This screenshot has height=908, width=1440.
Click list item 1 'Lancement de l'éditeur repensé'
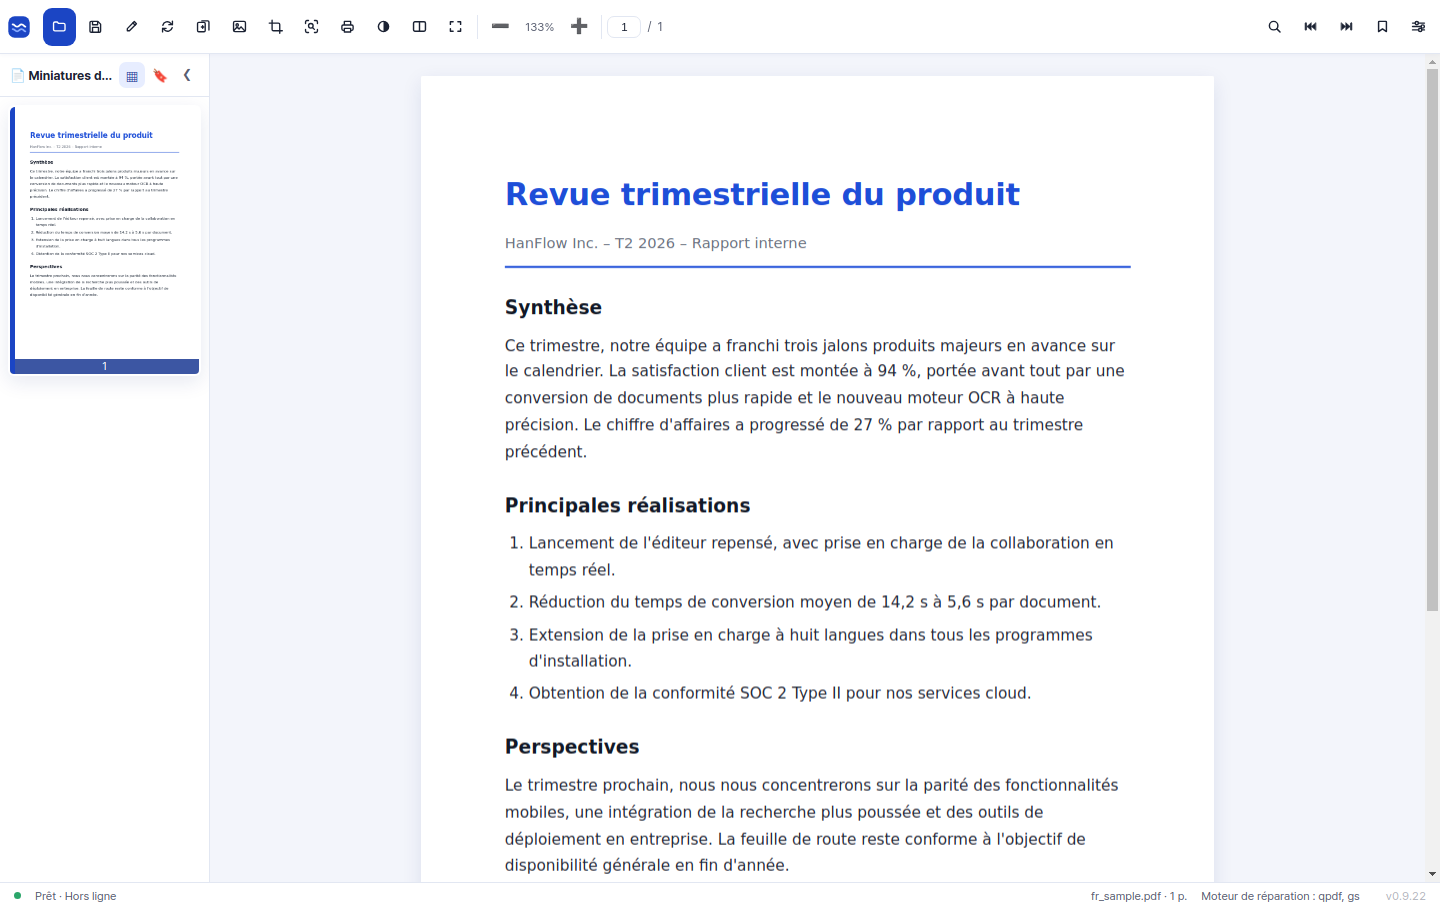tap(820, 556)
